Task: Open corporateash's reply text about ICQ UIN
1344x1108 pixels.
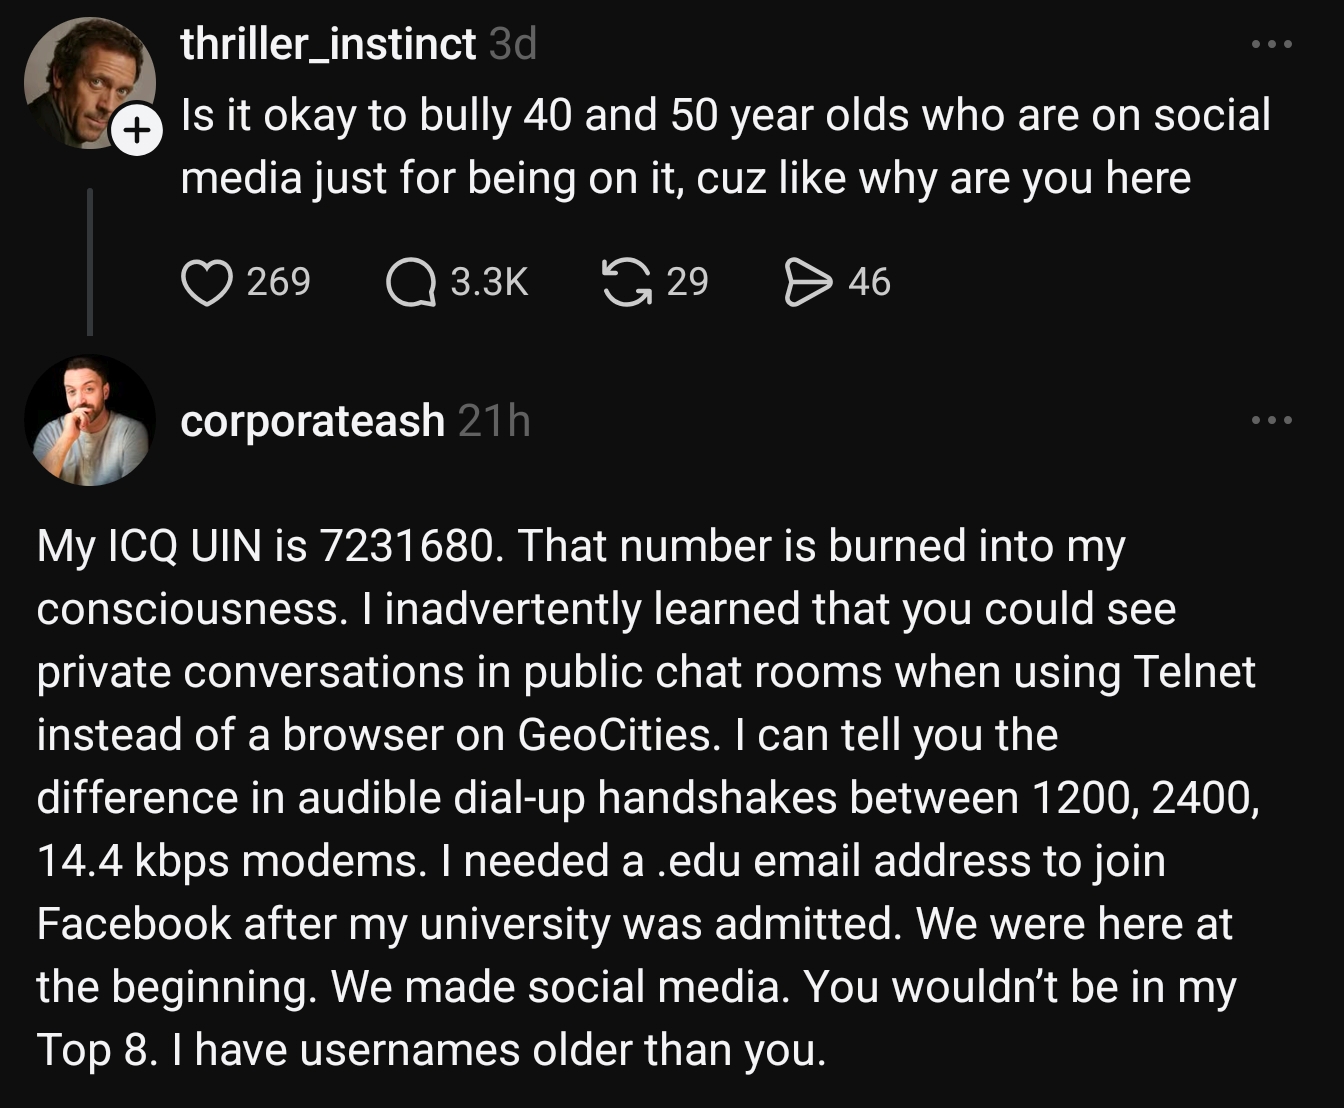Action: pos(640,797)
